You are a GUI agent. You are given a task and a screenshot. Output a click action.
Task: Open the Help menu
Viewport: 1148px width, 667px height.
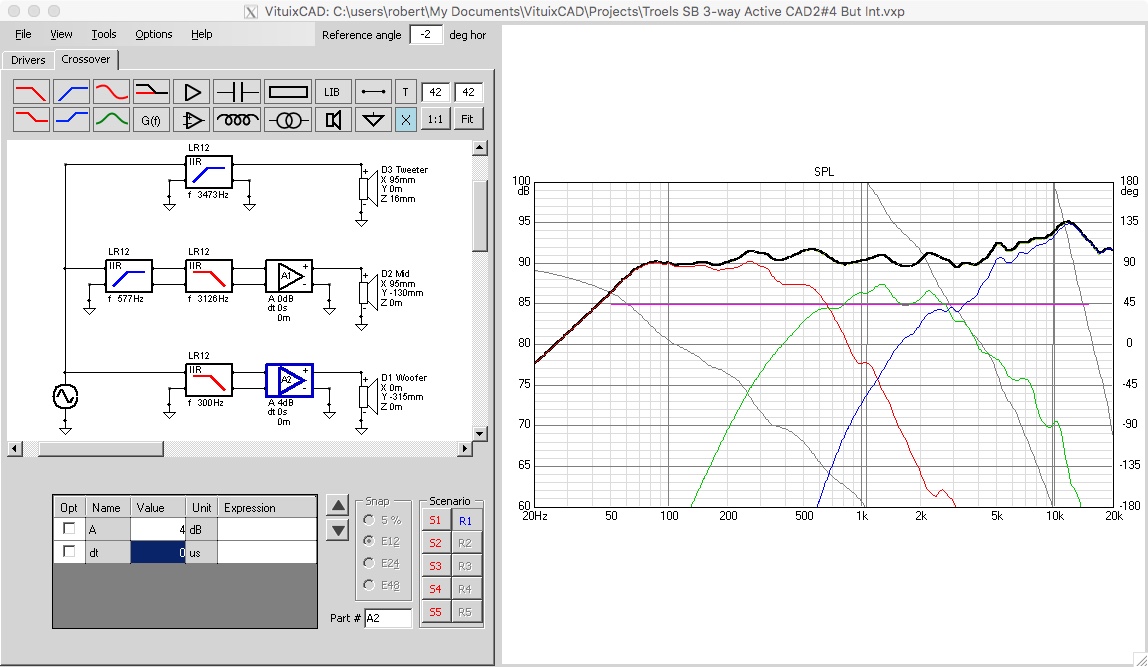click(x=201, y=34)
